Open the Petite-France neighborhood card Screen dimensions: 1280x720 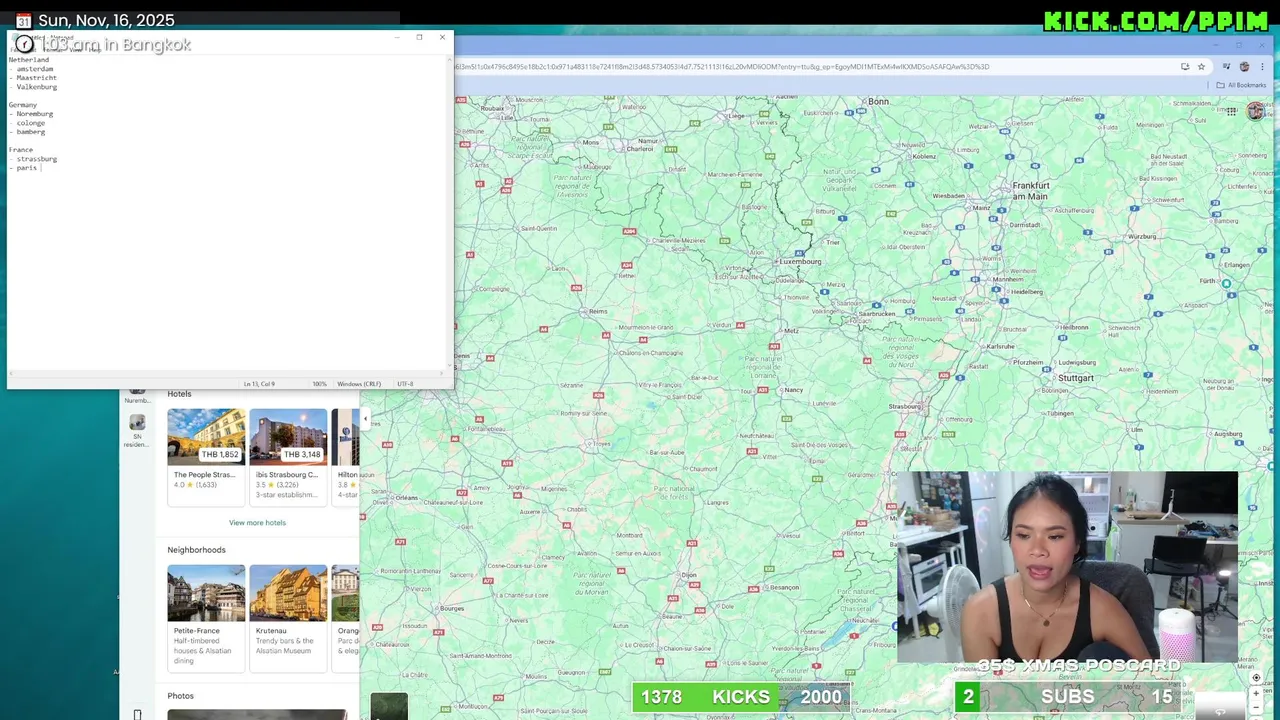(206, 617)
